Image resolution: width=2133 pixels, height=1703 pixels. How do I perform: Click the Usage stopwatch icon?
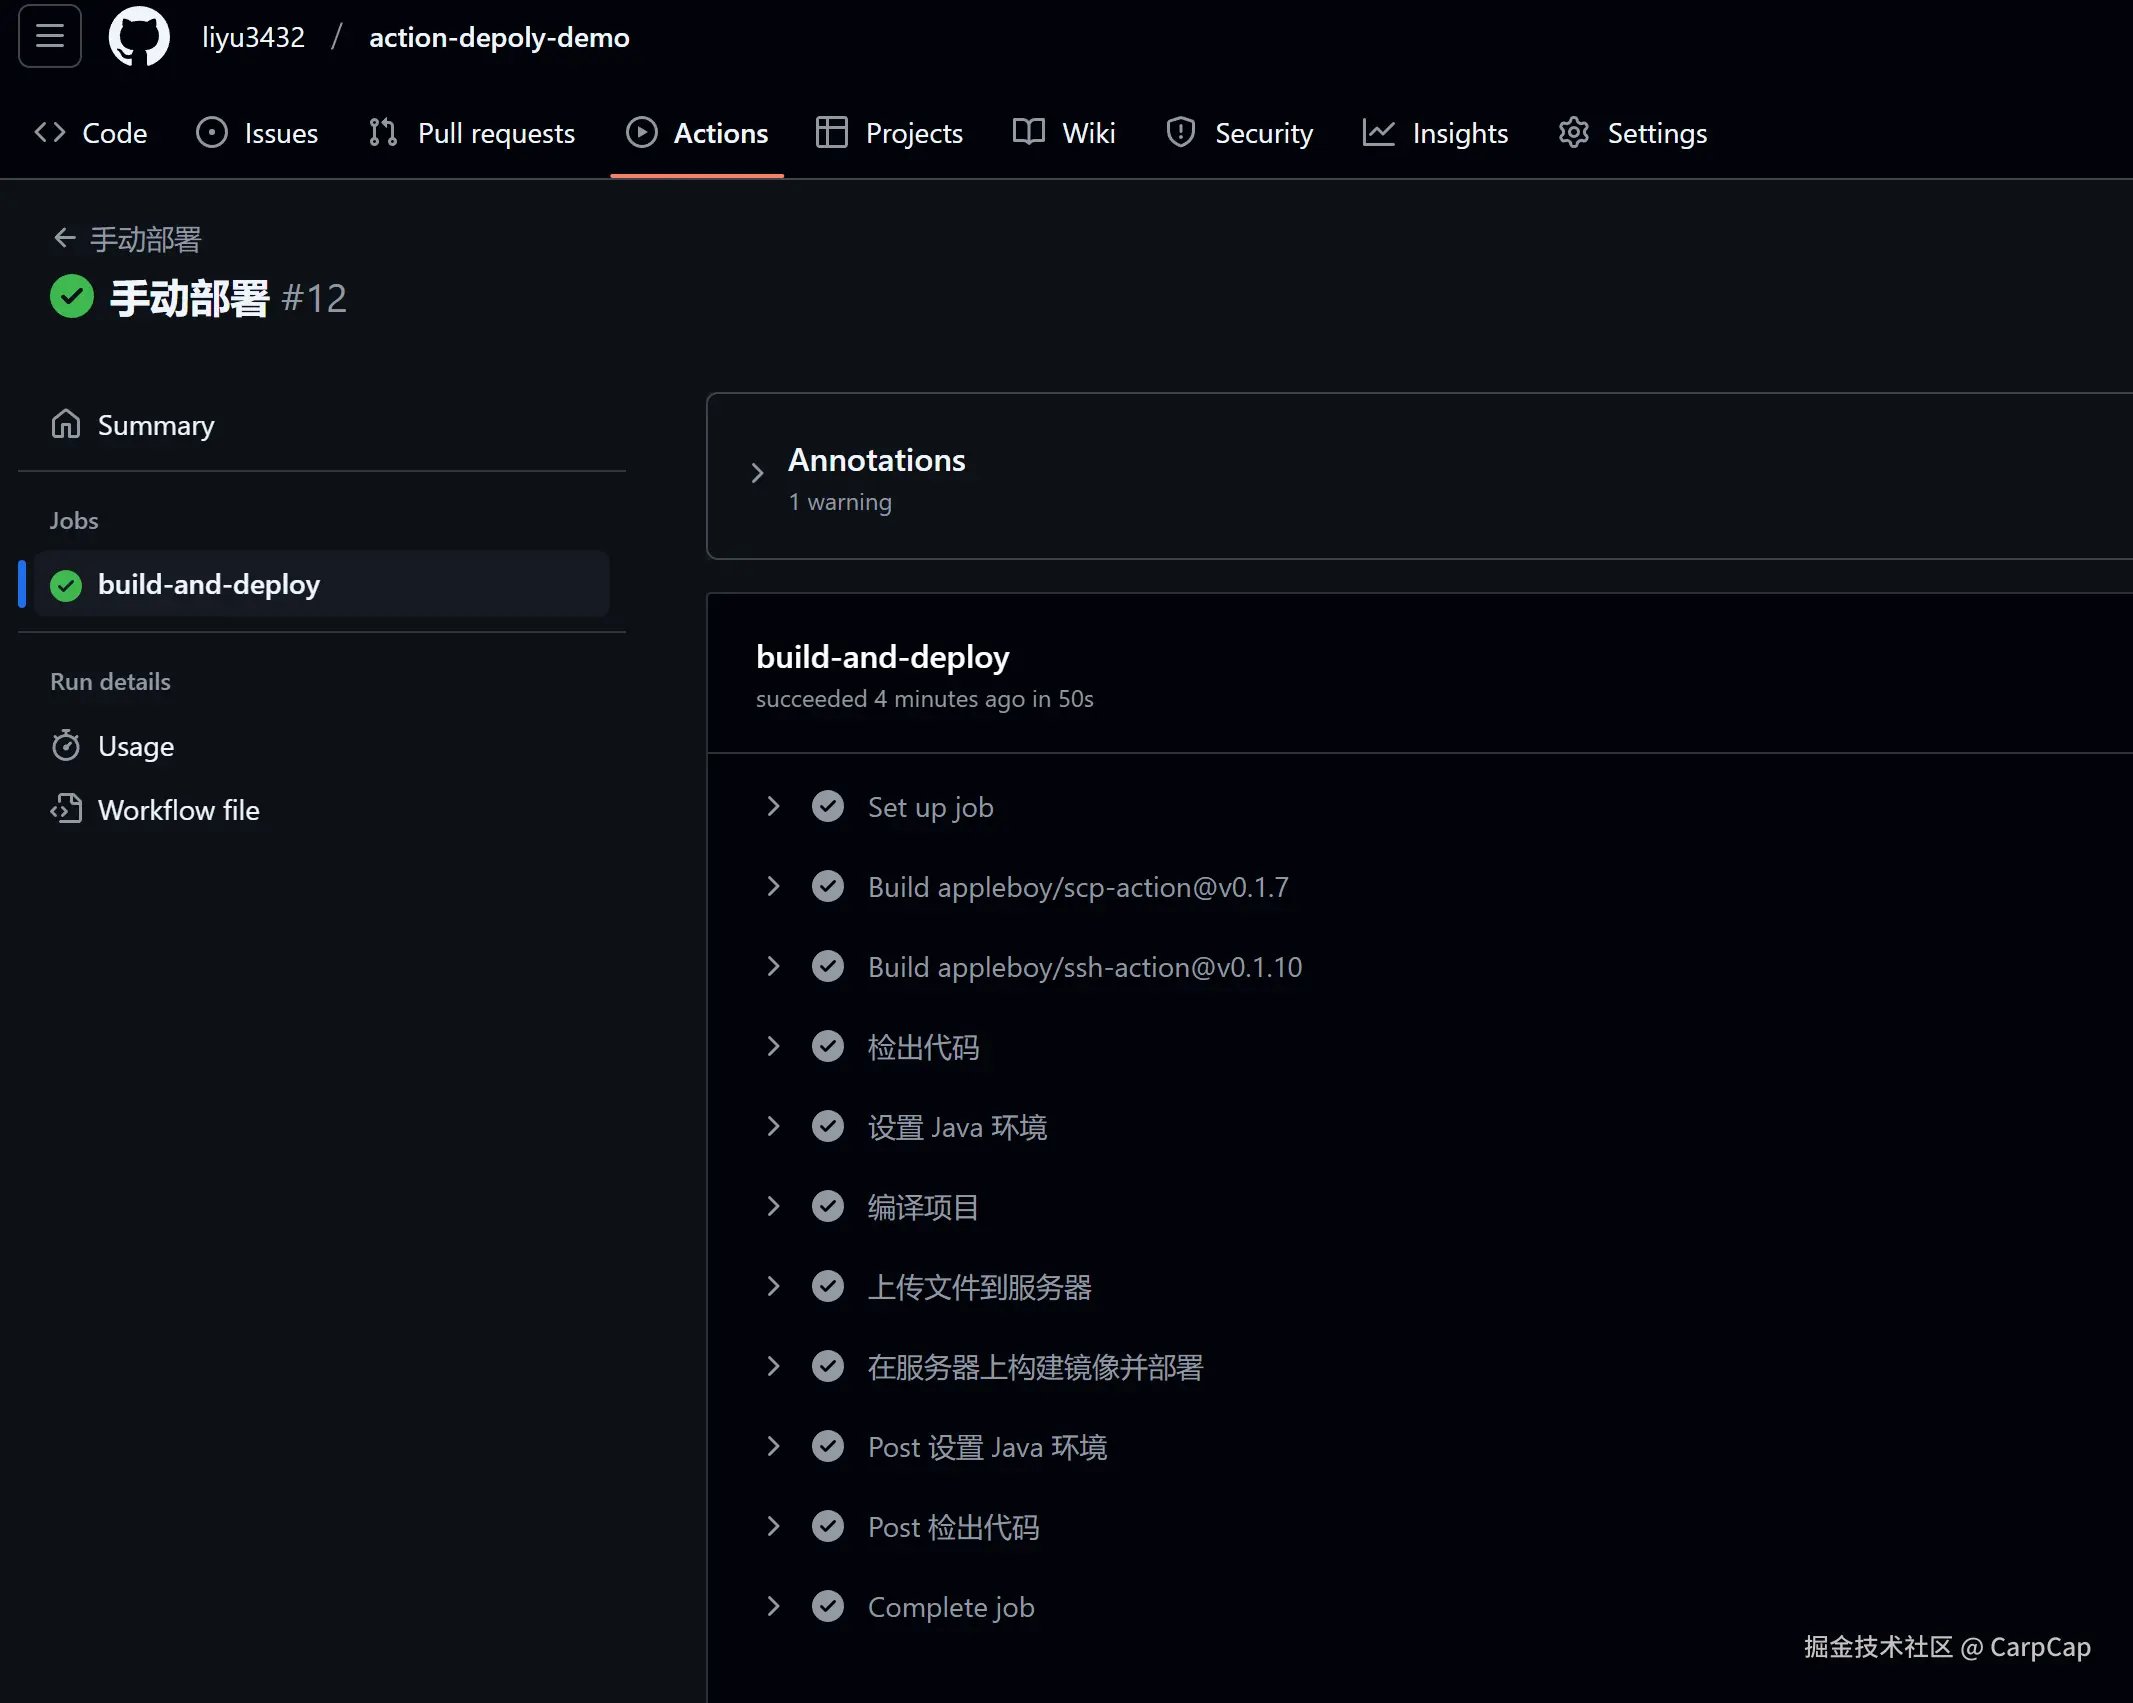(x=66, y=745)
